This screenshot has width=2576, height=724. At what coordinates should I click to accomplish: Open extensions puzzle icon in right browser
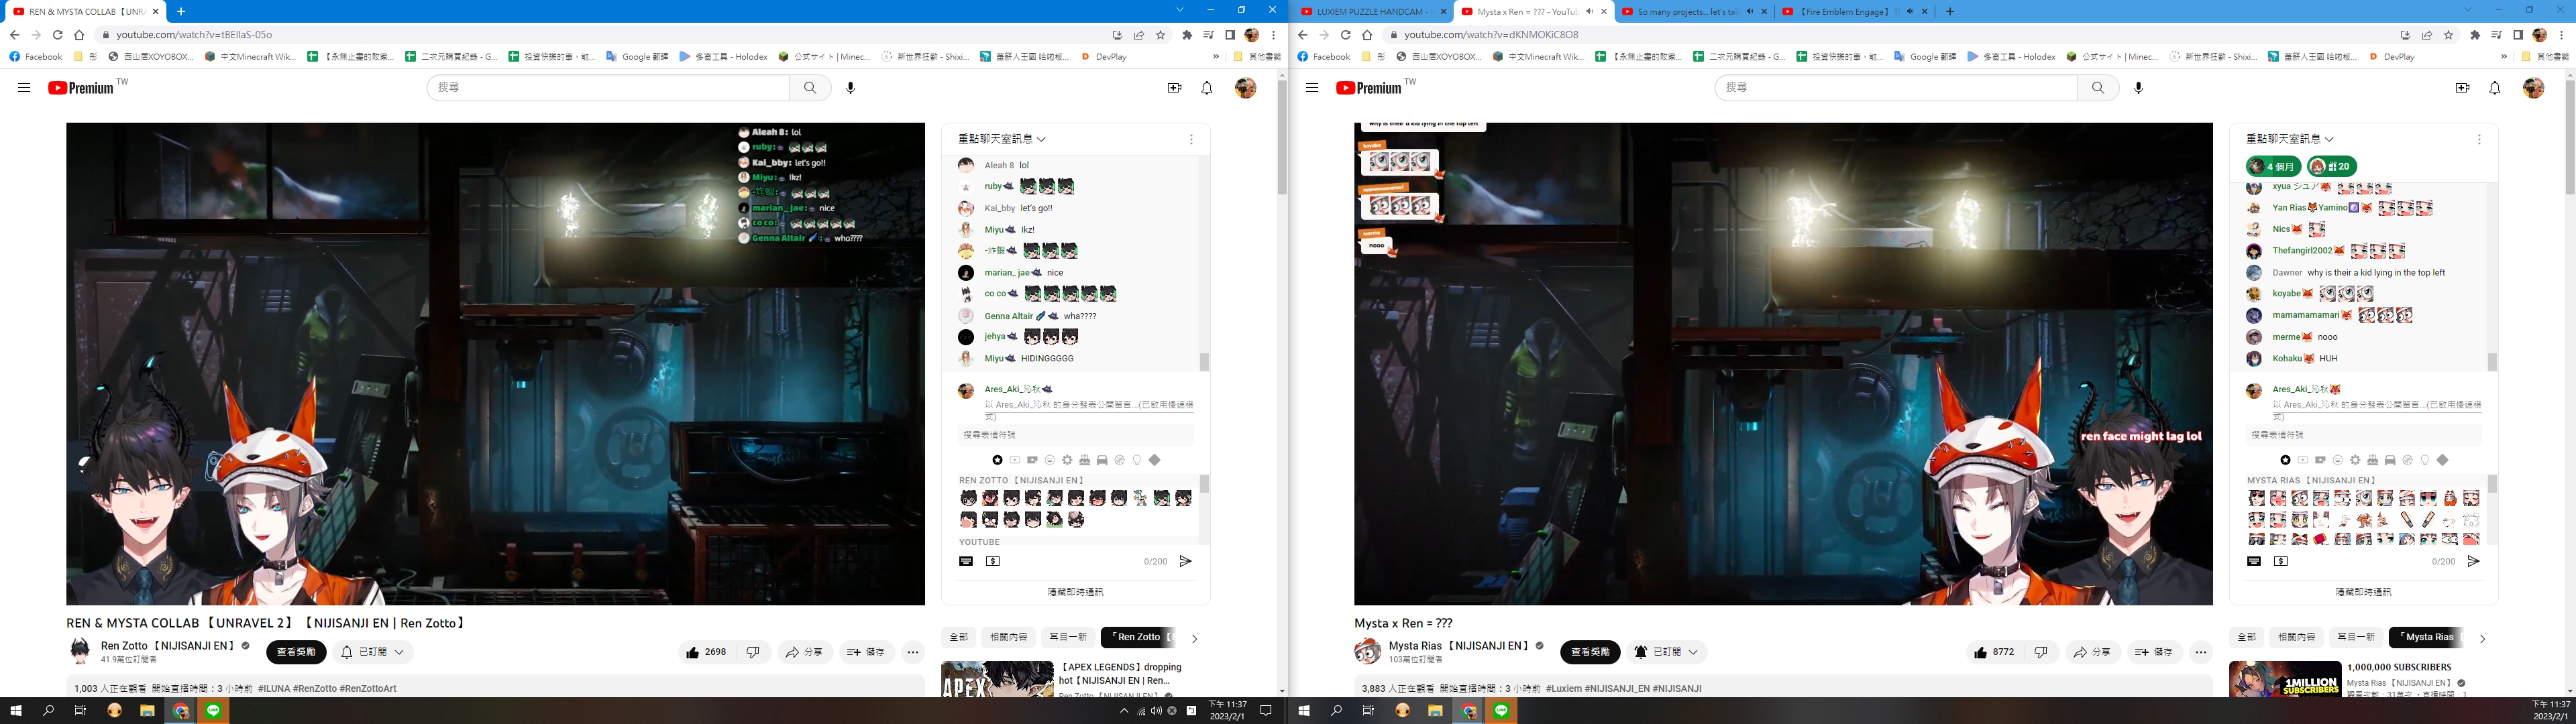tap(2475, 35)
